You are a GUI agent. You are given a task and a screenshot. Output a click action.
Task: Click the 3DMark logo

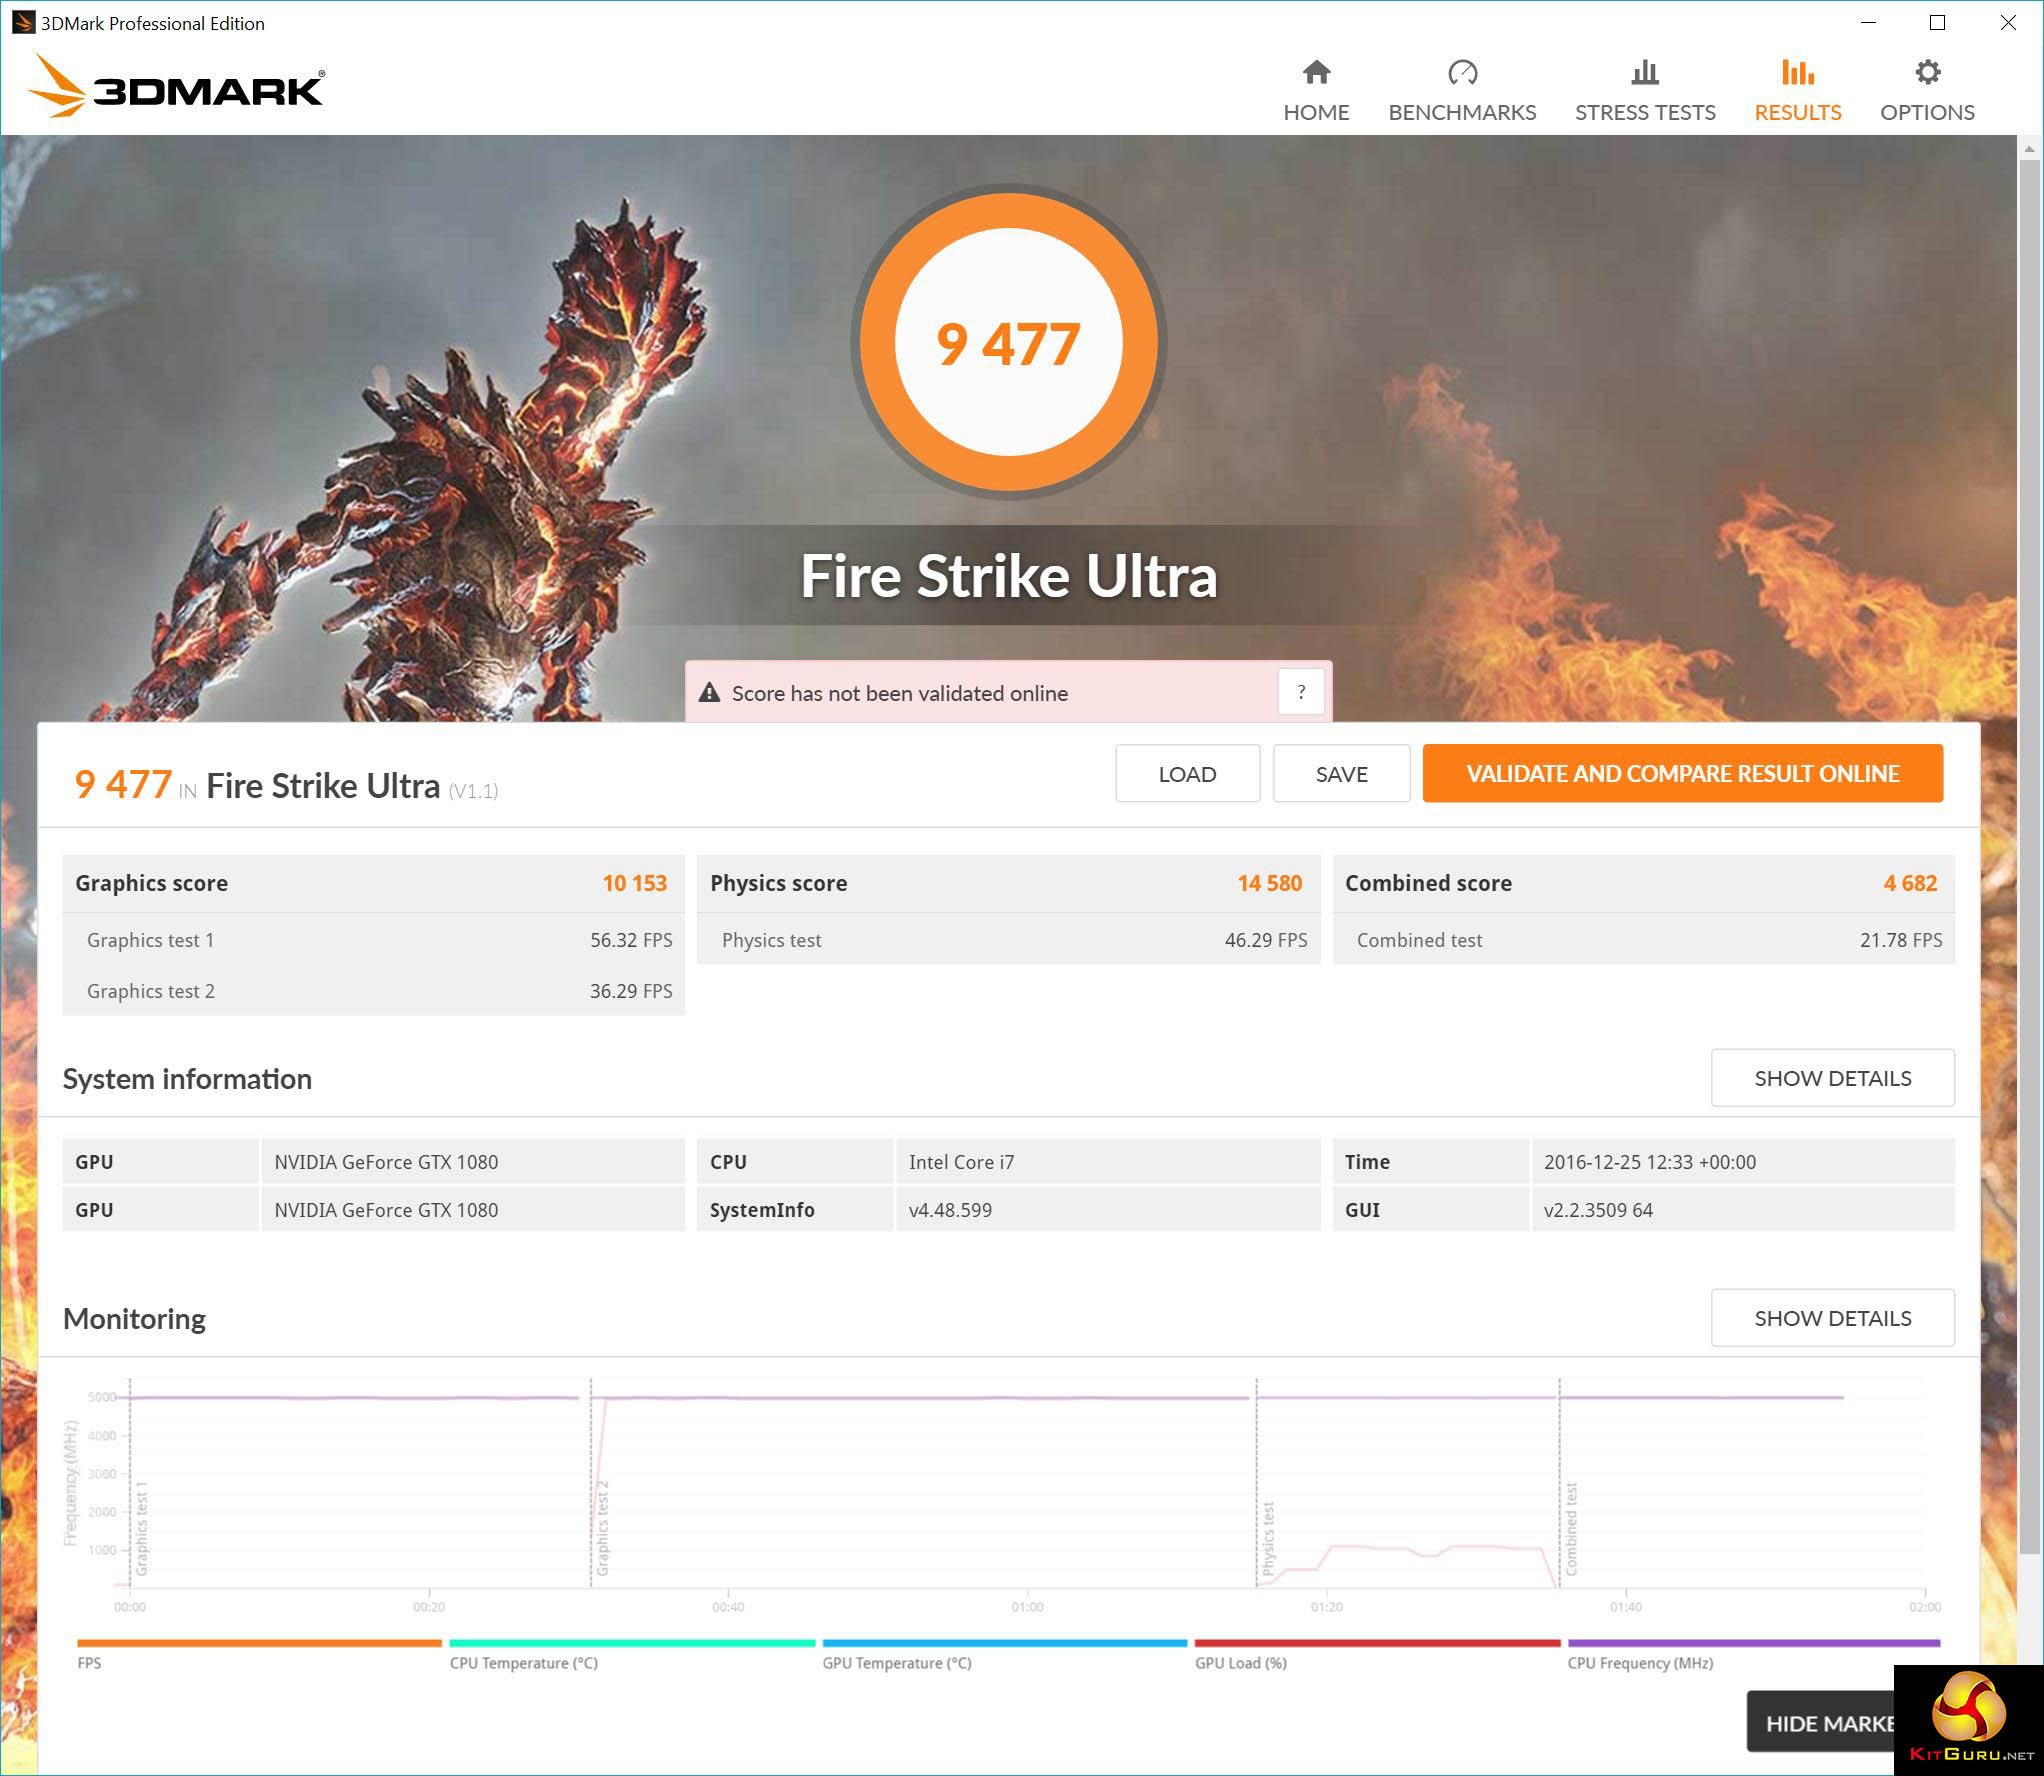click(176, 87)
